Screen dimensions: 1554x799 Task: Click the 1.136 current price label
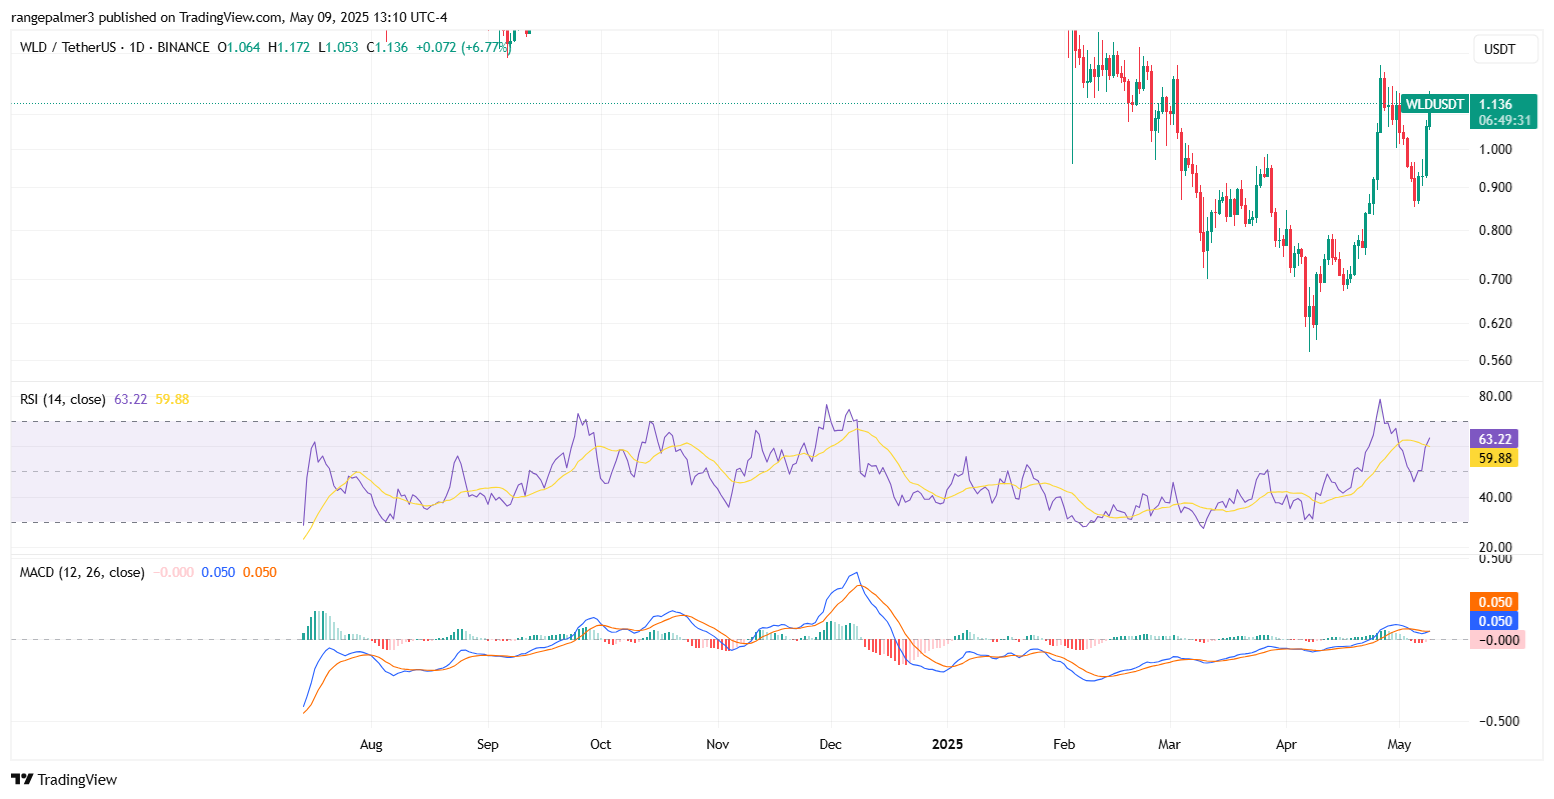(x=1495, y=104)
